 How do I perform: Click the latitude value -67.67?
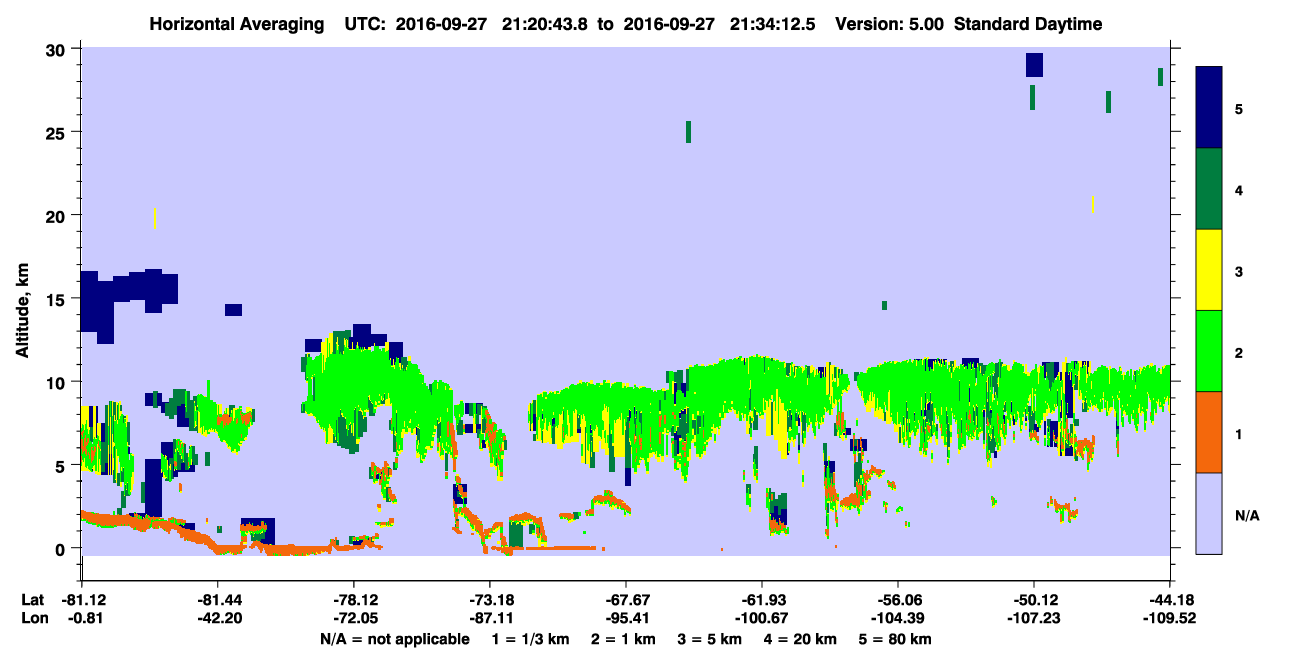point(626,599)
